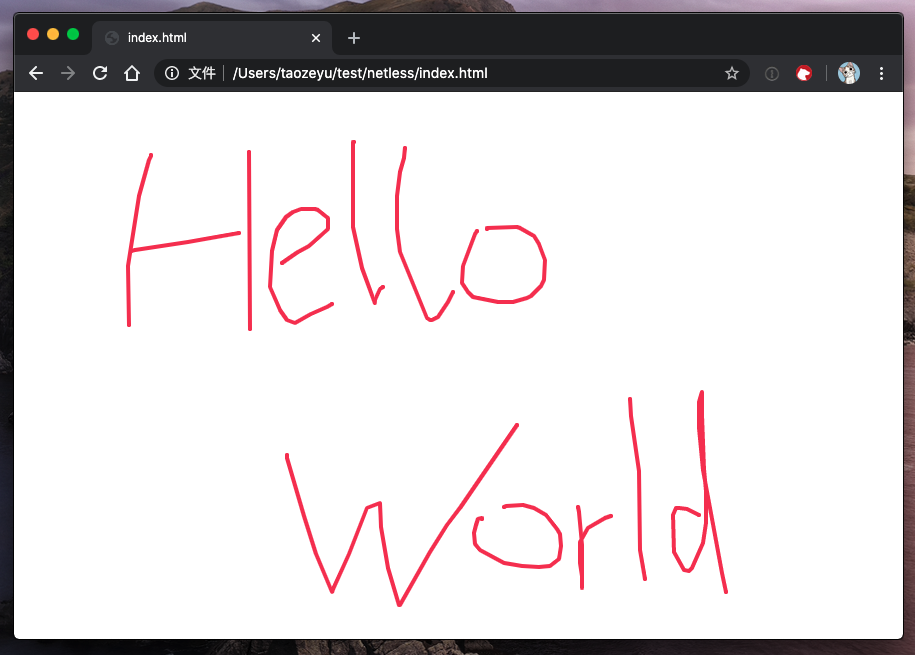The width and height of the screenshot is (915, 655).
Task: Open the grey circular extension icon
Action: click(x=771, y=74)
